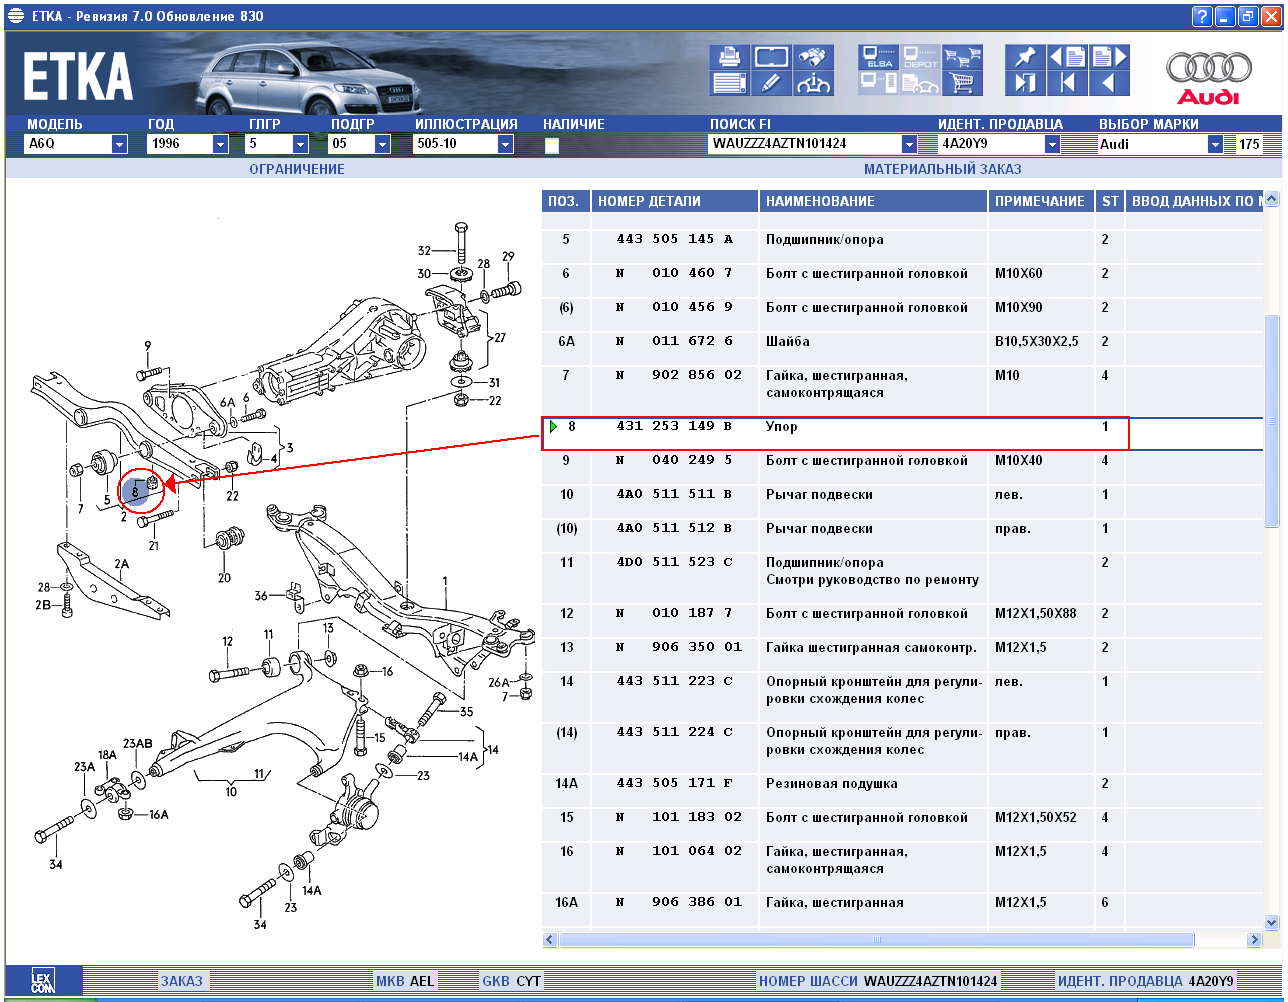Image resolution: width=1288 pixels, height=1002 pixels.
Task: Select part N 906 386 01
Action: (x=679, y=902)
